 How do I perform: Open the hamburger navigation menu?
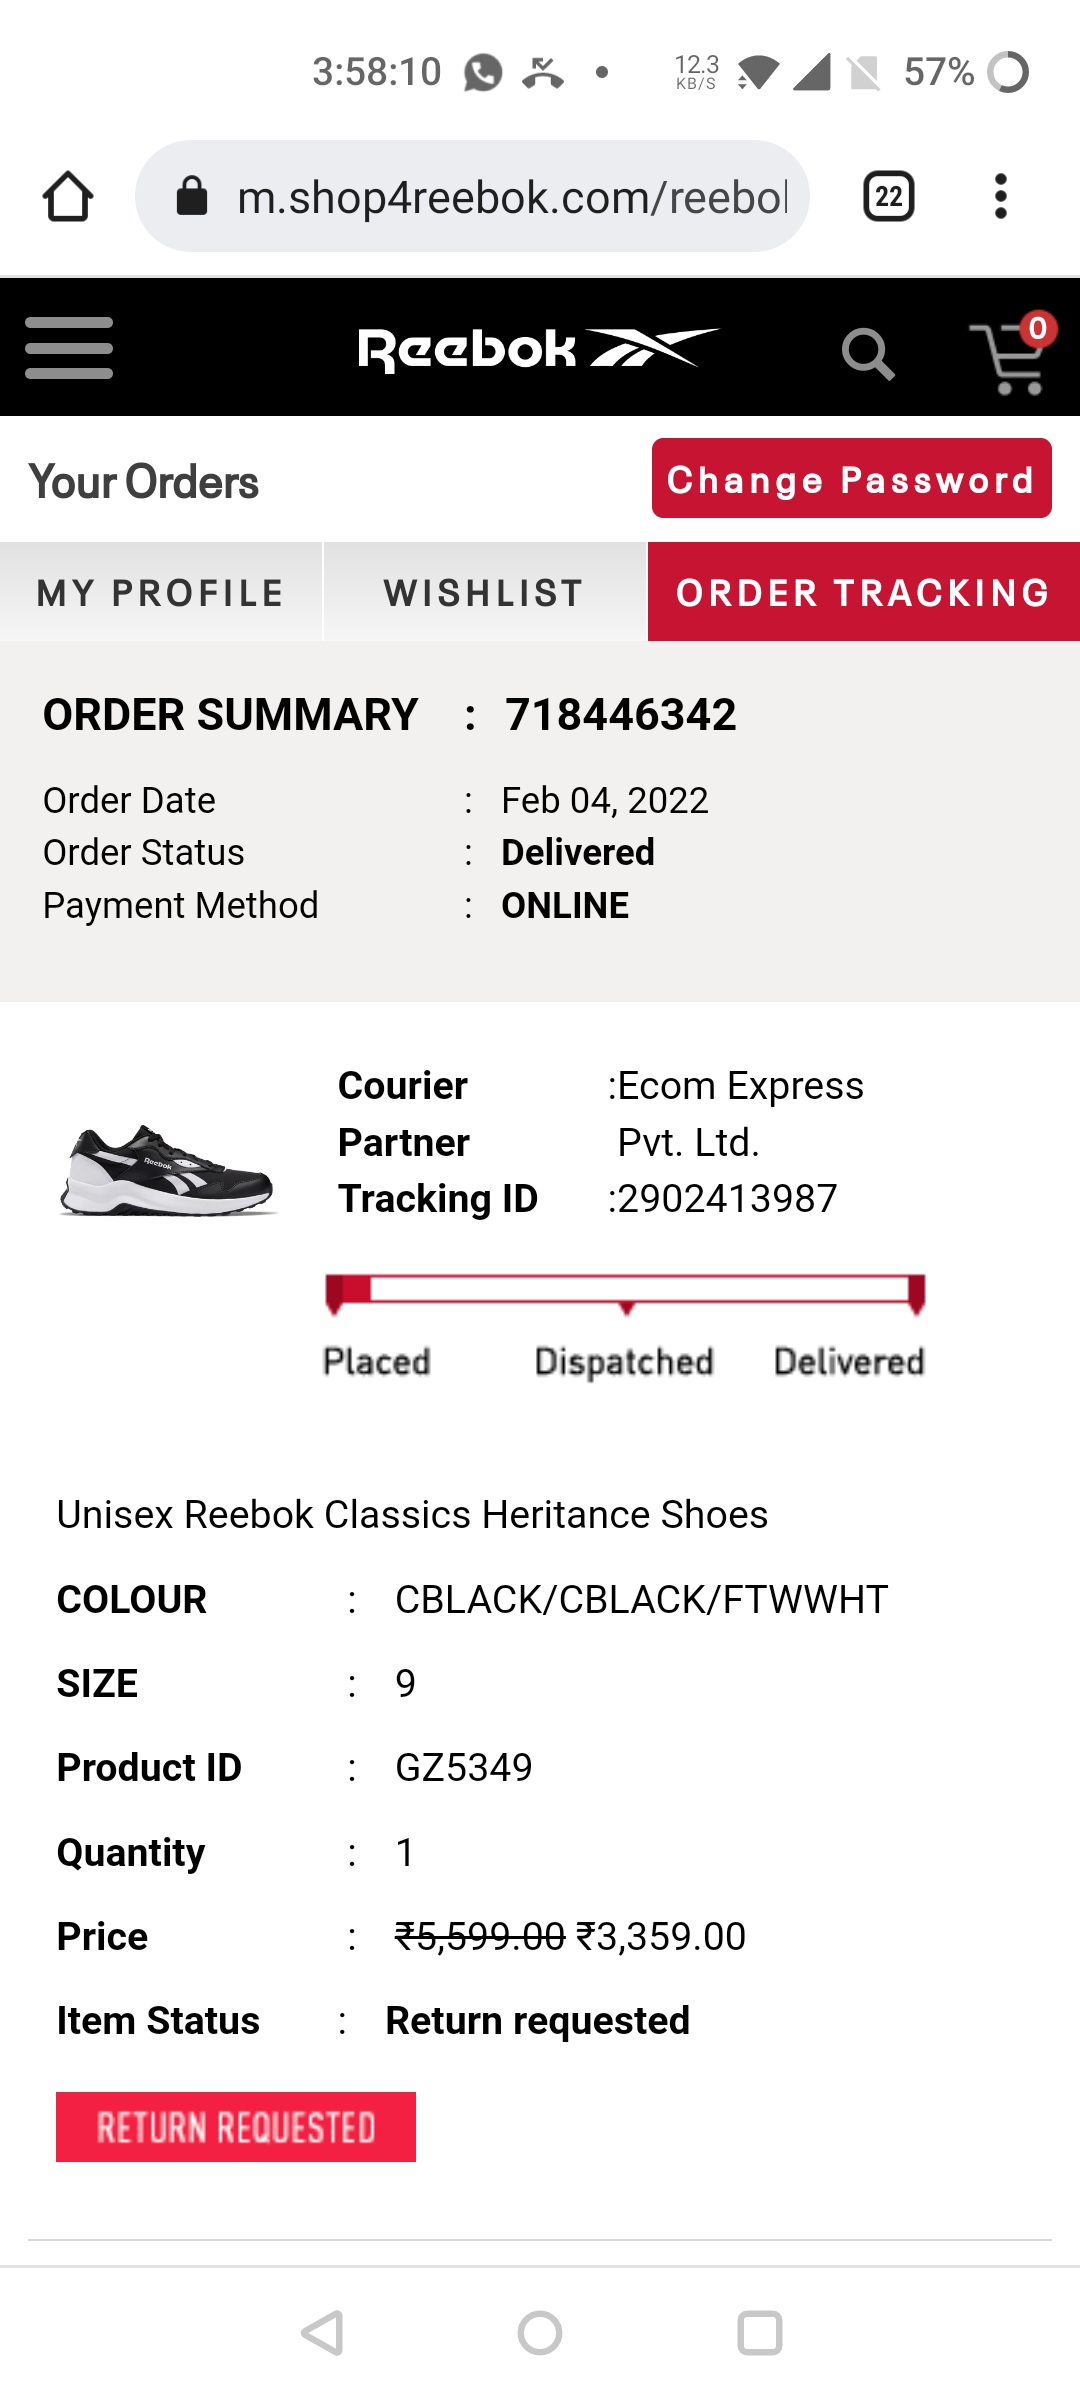[x=70, y=347]
